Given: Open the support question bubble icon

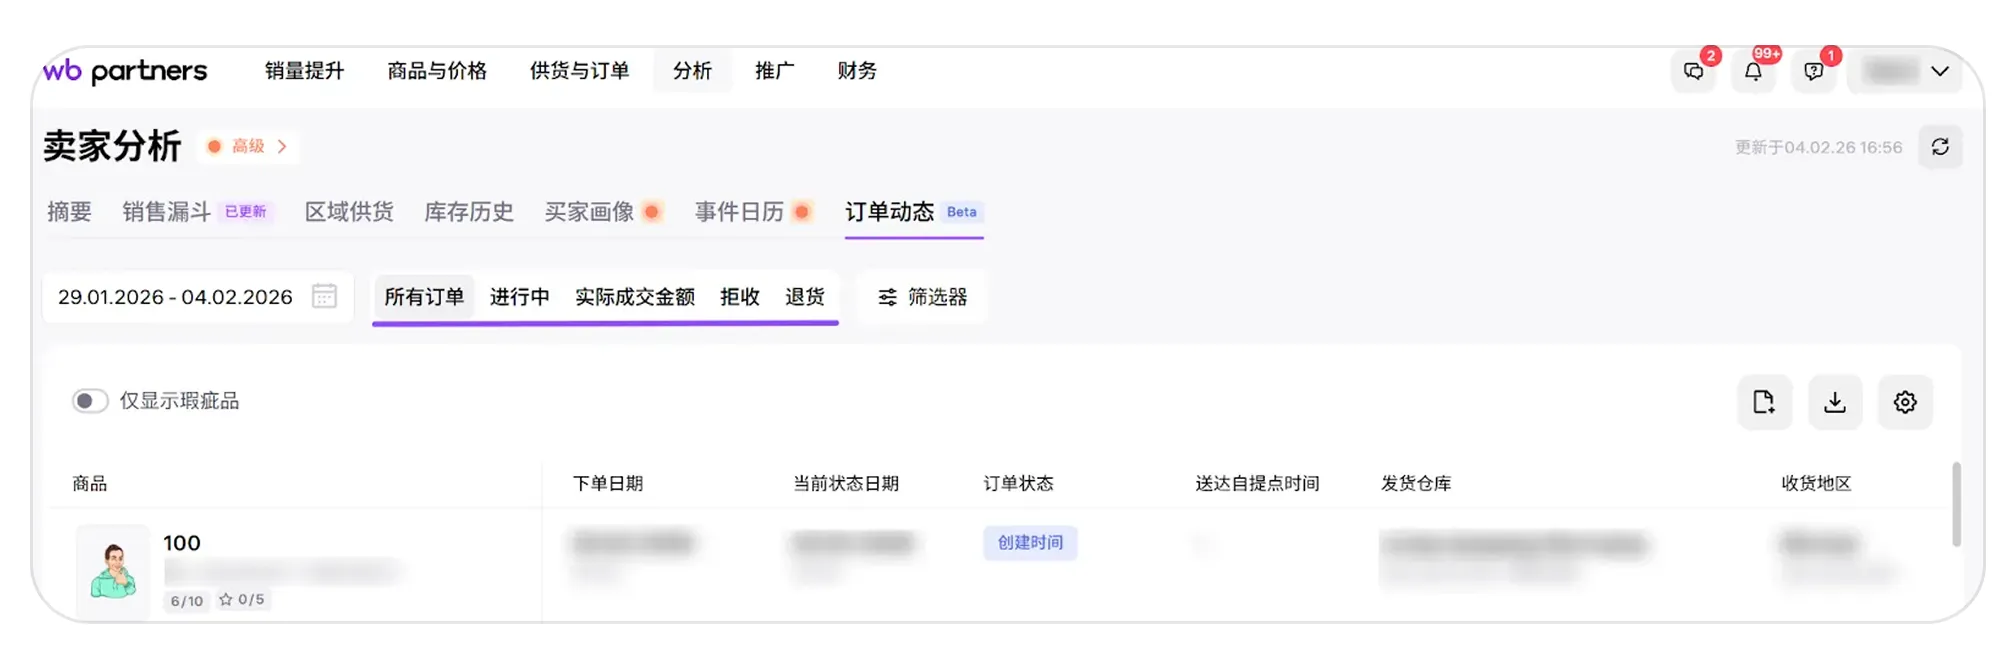Looking at the screenshot, I should point(1813,71).
